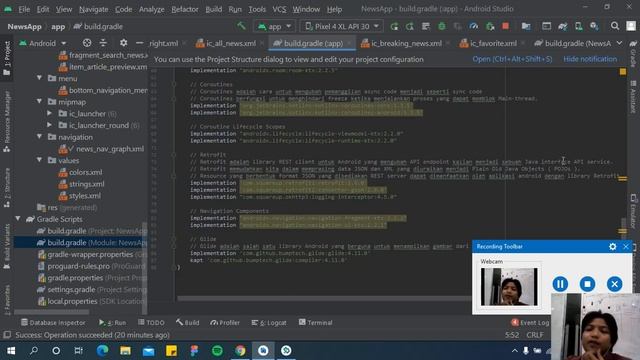Select proguard-rules.pro file

tap(92, 266)
